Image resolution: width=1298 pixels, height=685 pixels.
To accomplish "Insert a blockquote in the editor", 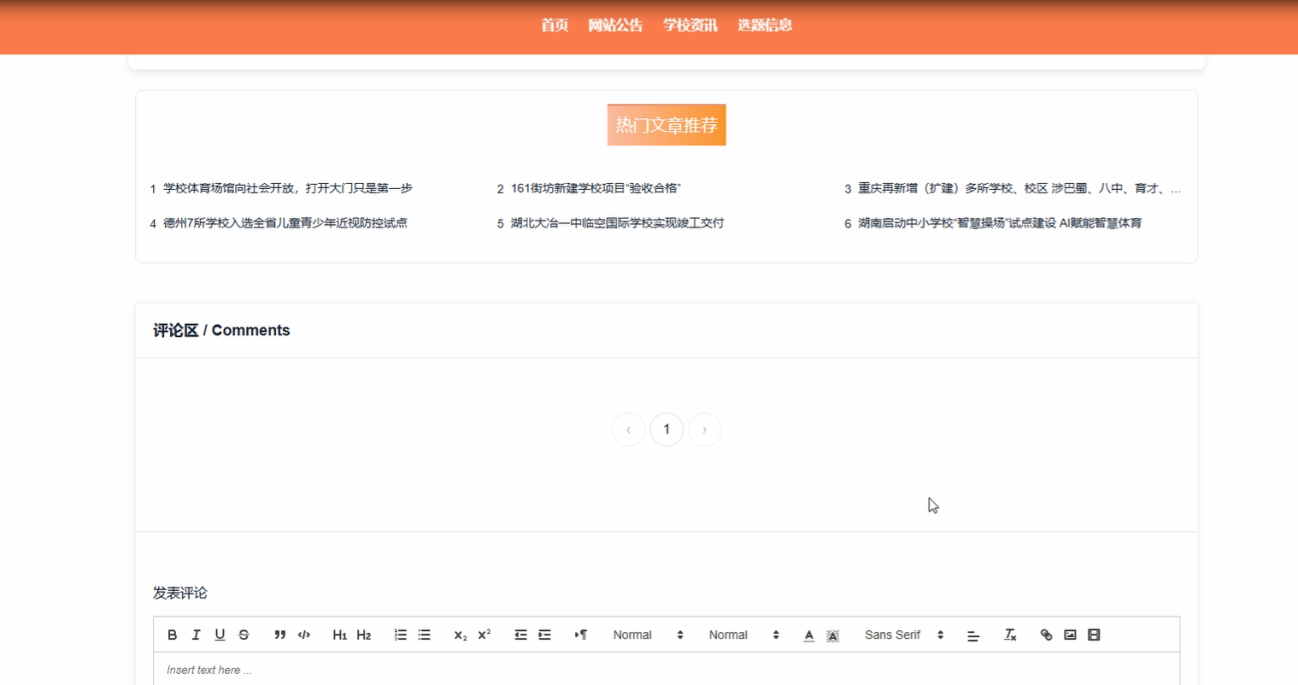I will (x=280, y=635).
